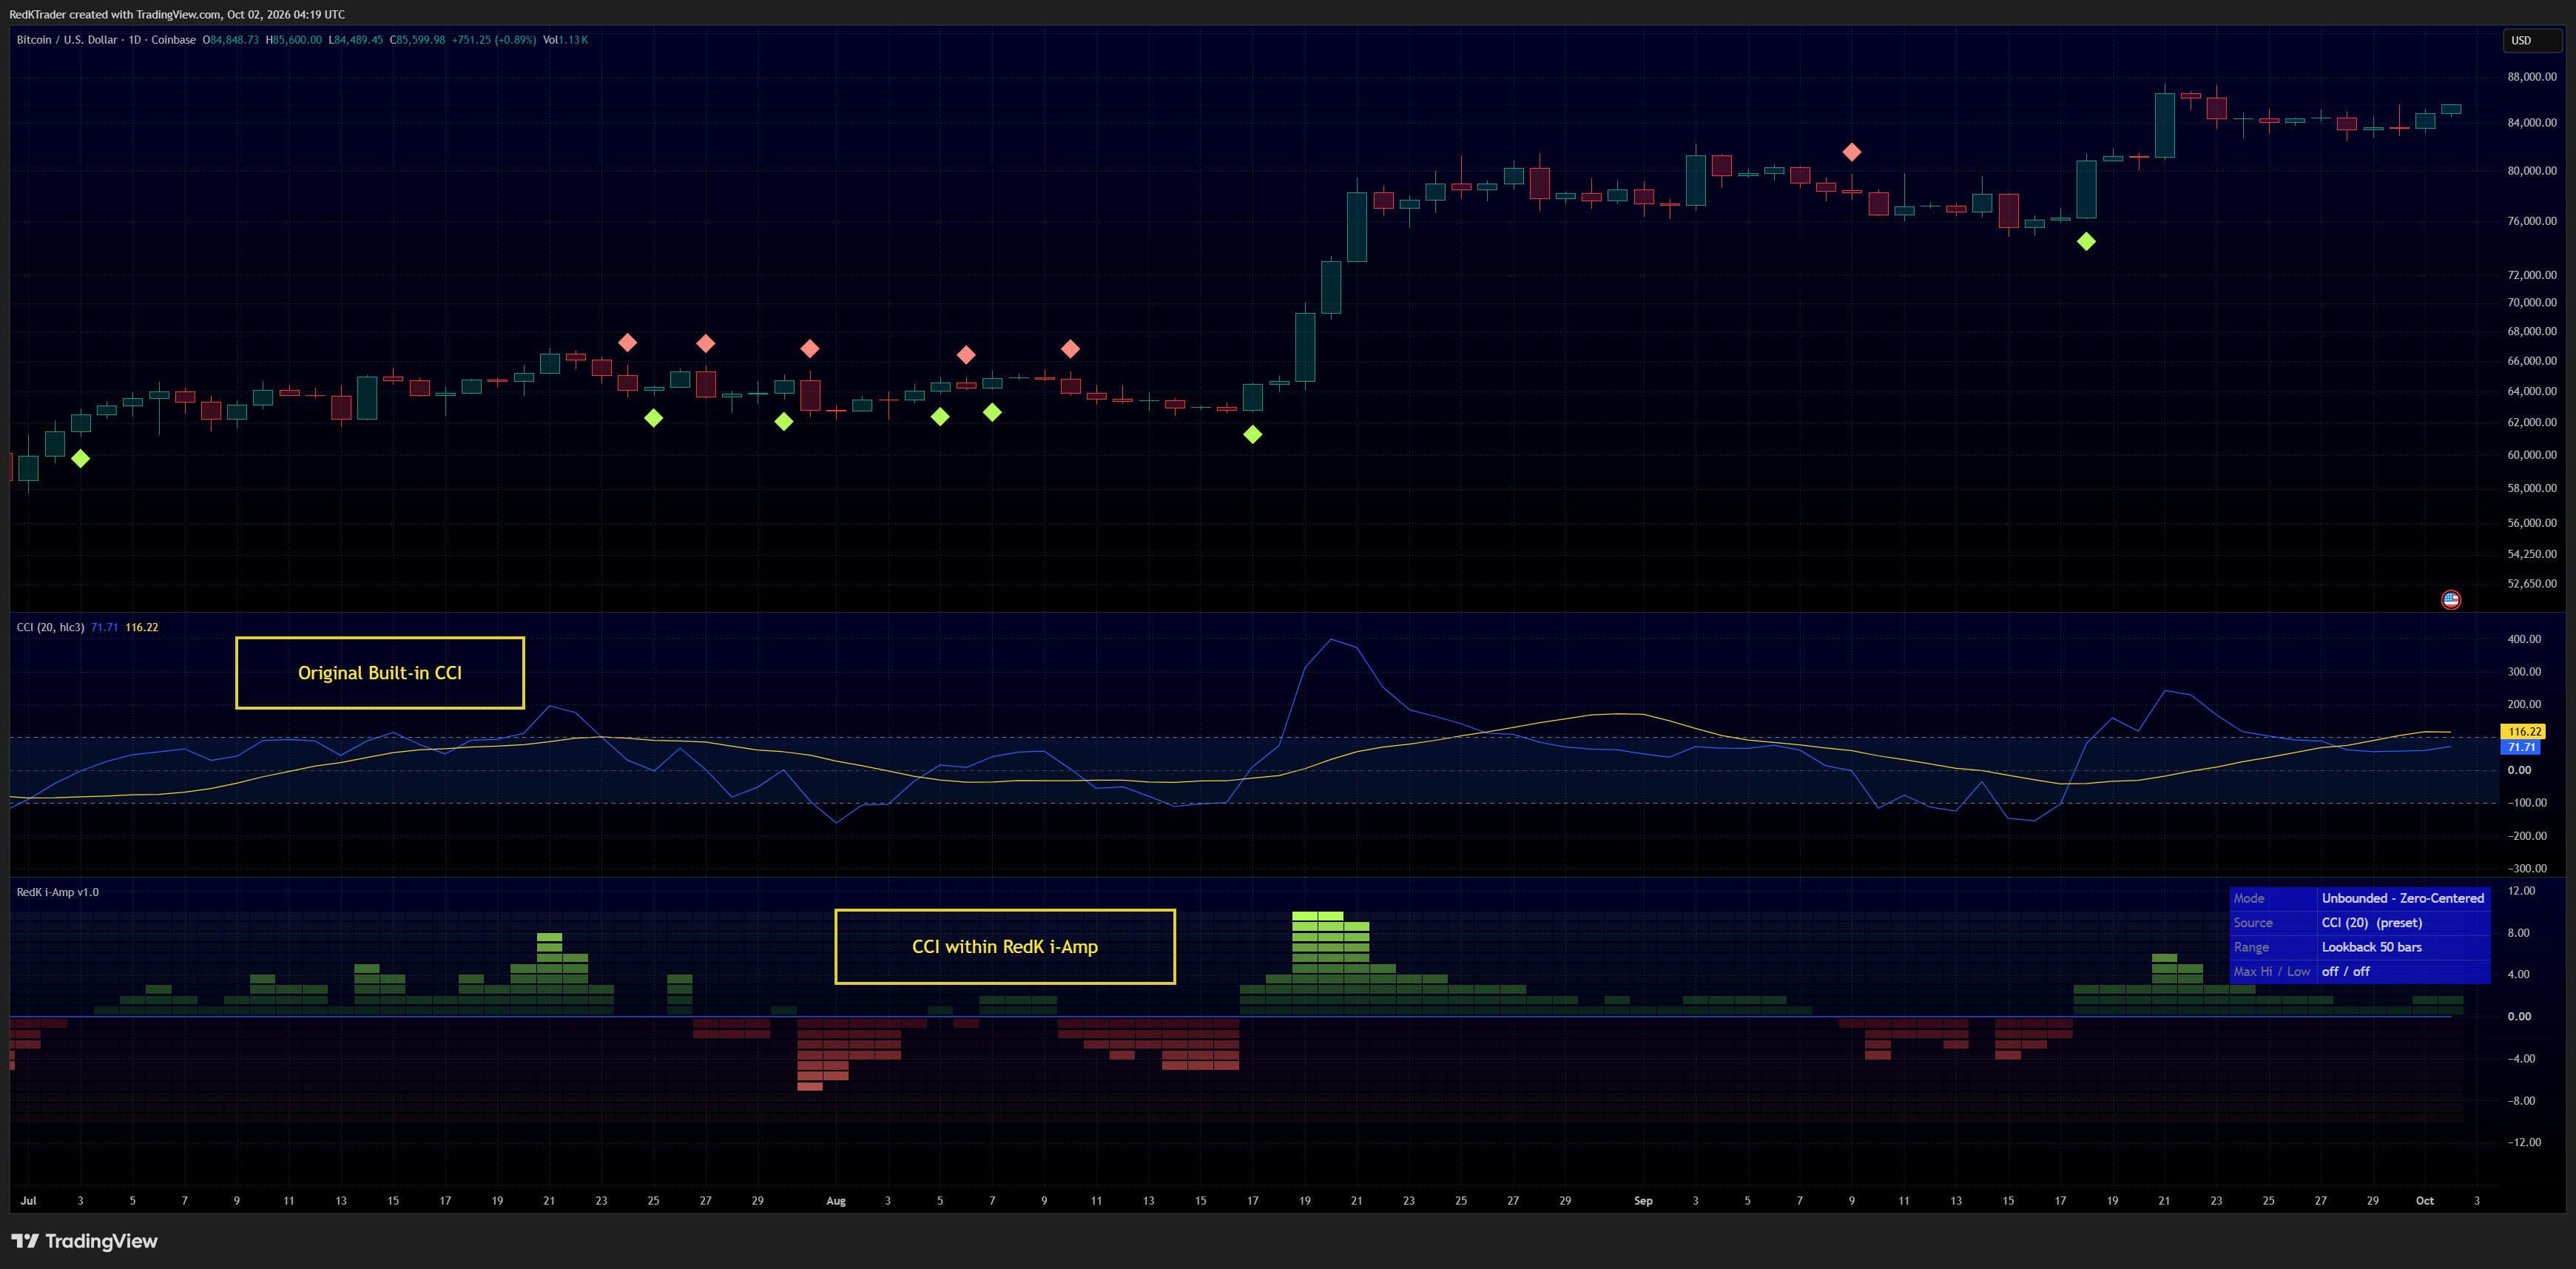The image size is (2576, 1269).
Task: Click green diamond signal below Jul 25 candle
Action: (653, 417)
